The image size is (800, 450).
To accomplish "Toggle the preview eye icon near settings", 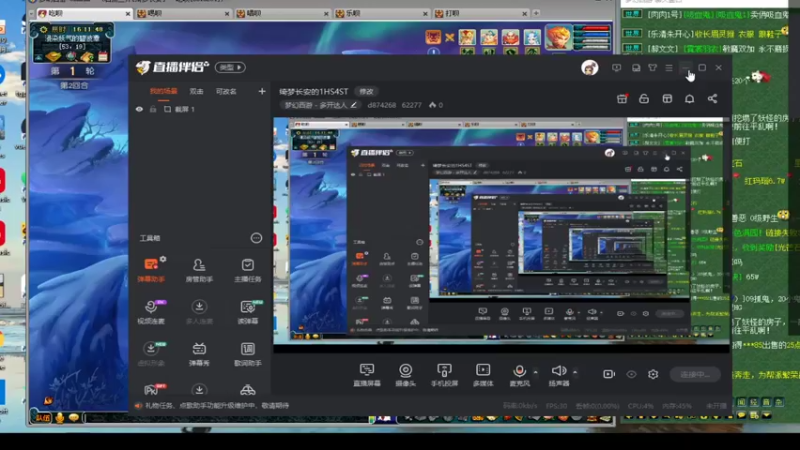I will coord(631,374).
